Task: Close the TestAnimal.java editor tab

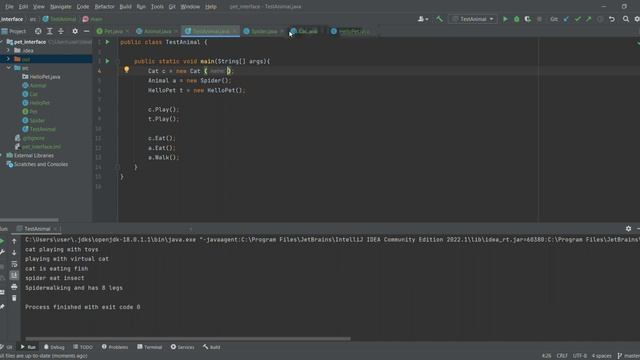Action: coord(235,31)
